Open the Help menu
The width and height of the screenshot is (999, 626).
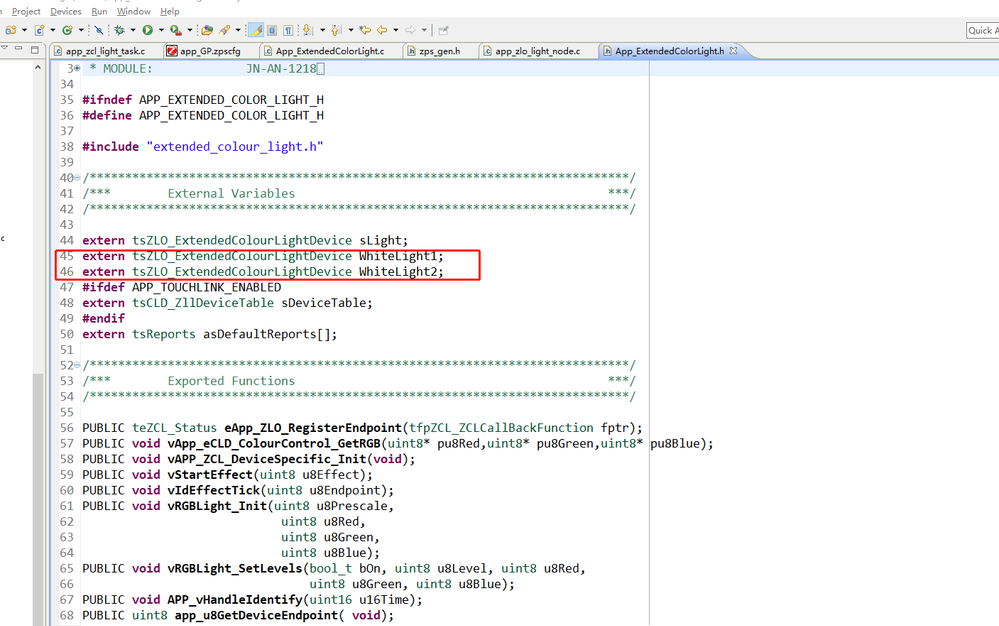tap(169, 11)
